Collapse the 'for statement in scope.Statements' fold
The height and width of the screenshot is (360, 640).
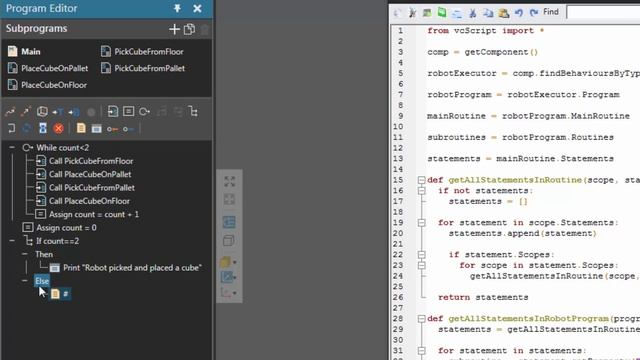click(422, 222)
